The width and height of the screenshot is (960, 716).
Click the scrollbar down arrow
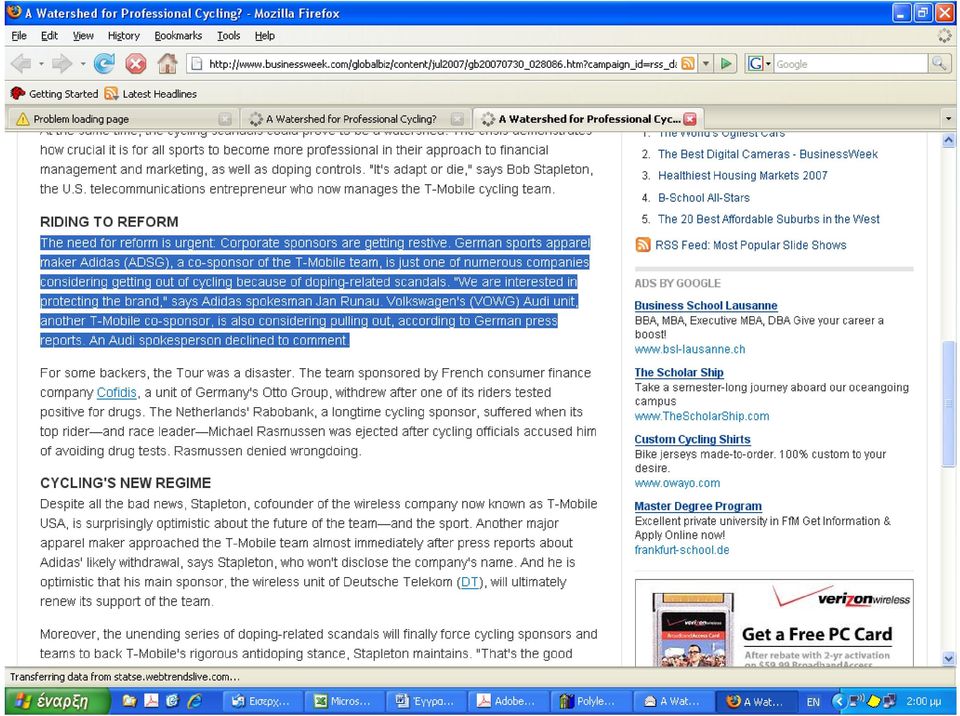pyautogui.click(x=948, y=659)
